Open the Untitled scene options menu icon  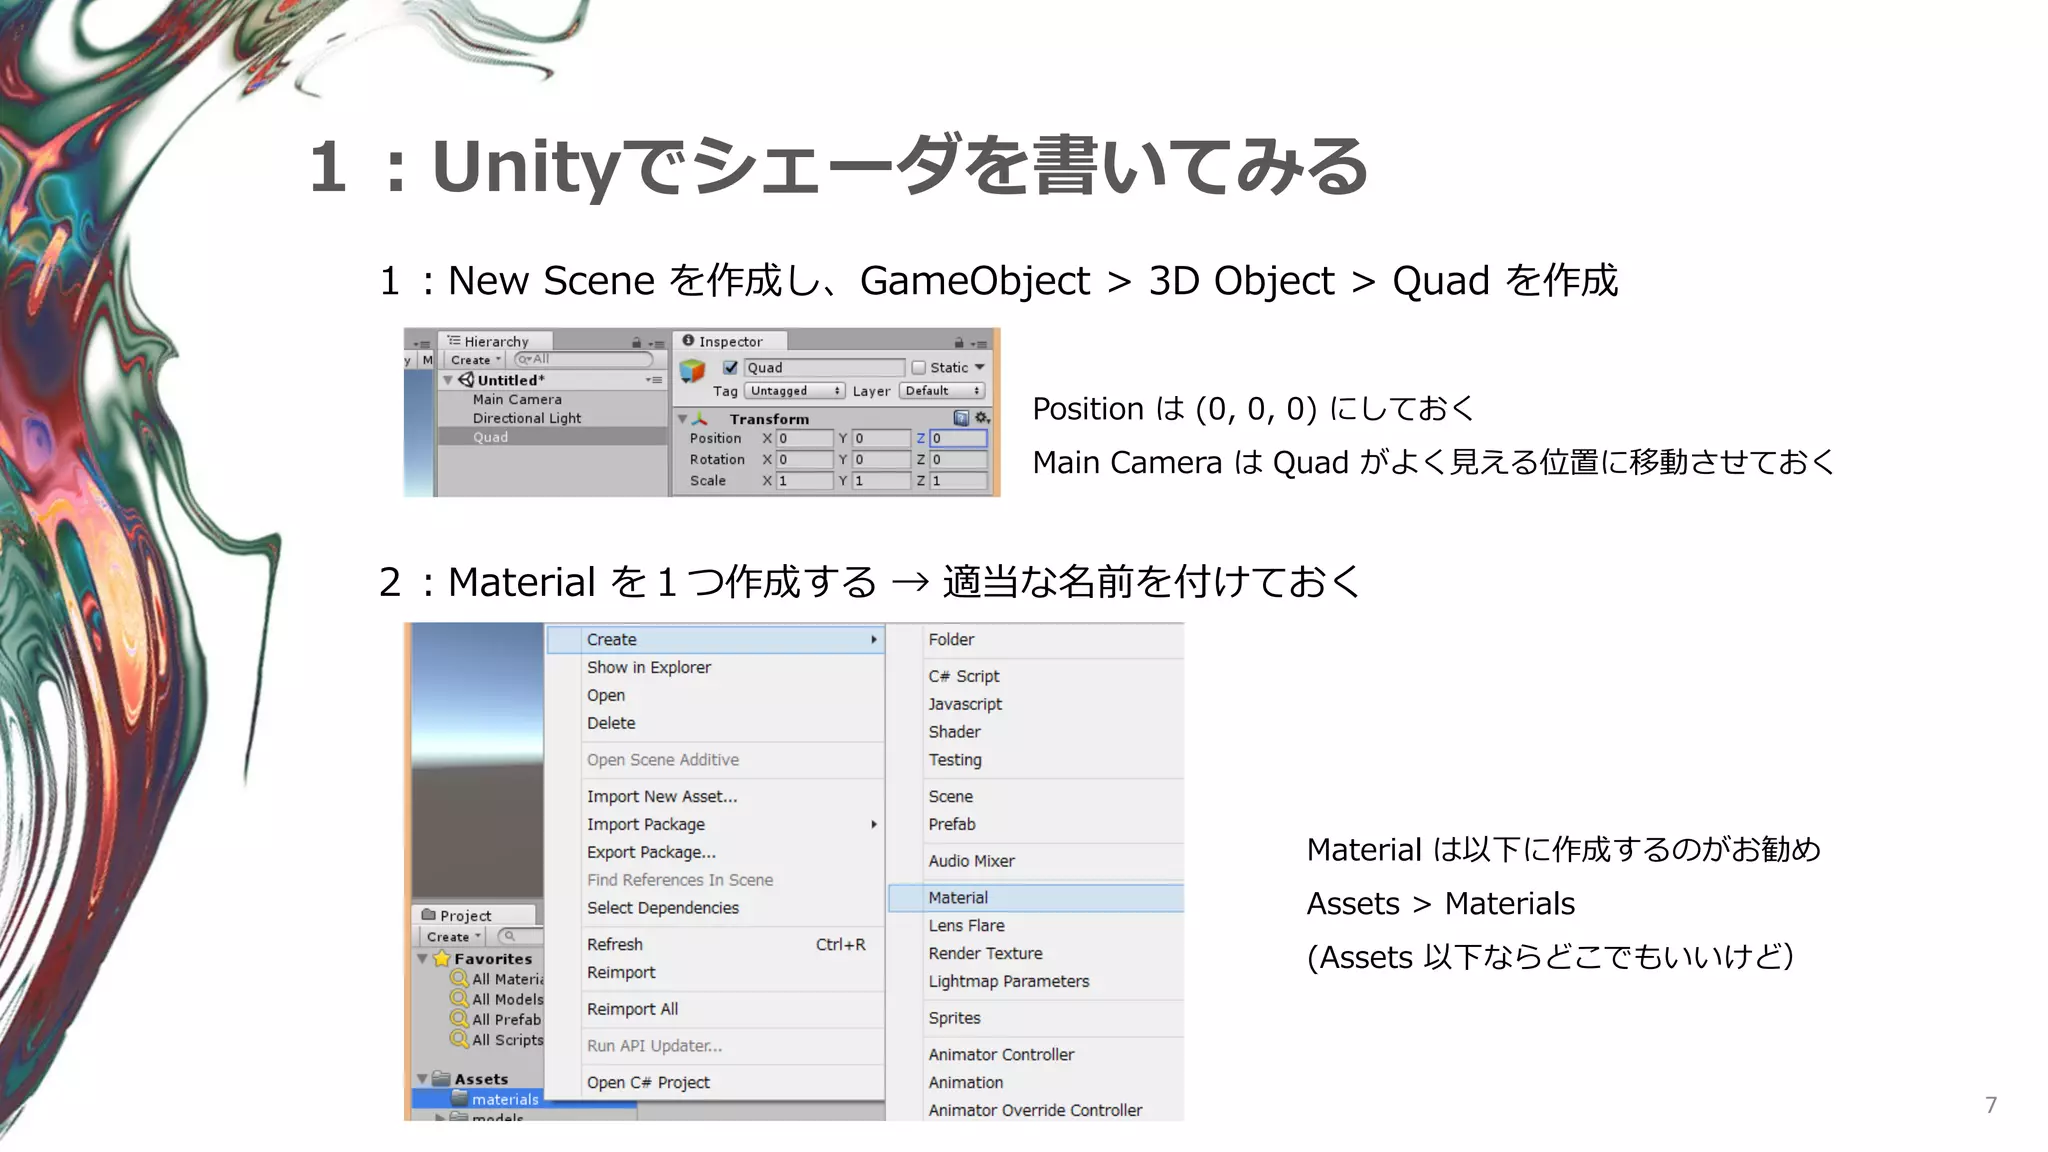654,380
